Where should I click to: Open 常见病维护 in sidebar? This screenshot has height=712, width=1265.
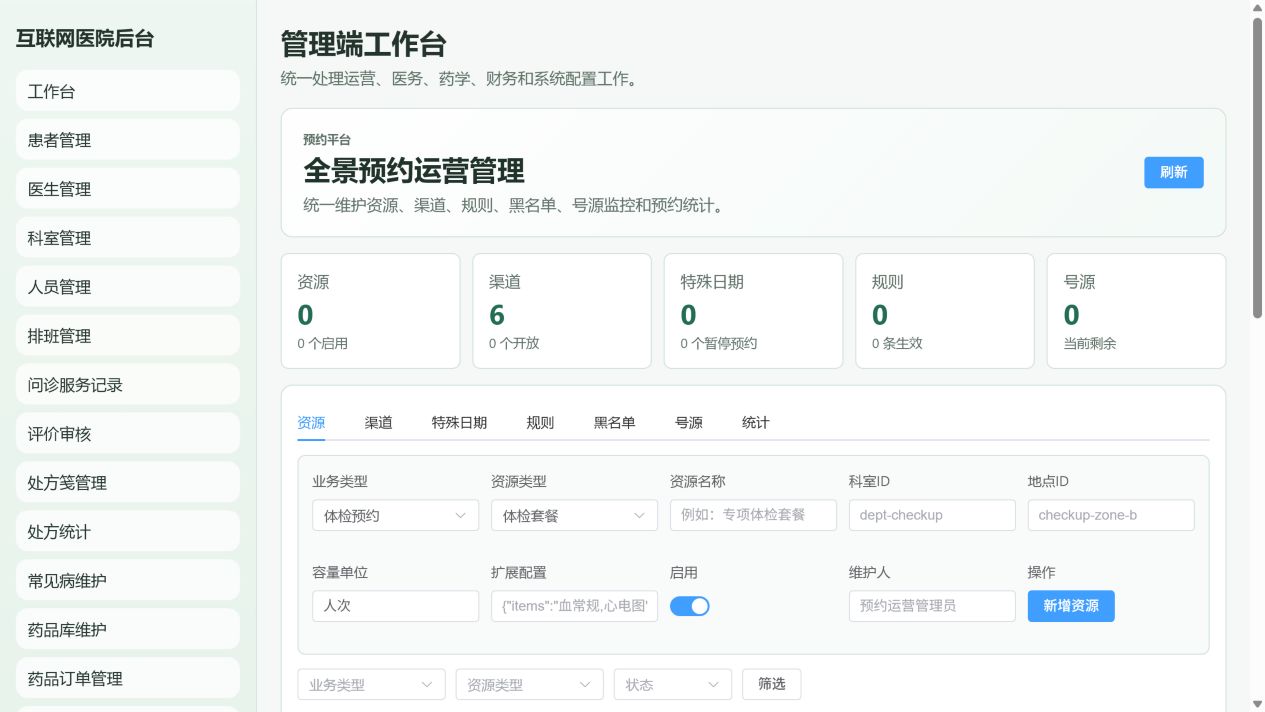128,581
